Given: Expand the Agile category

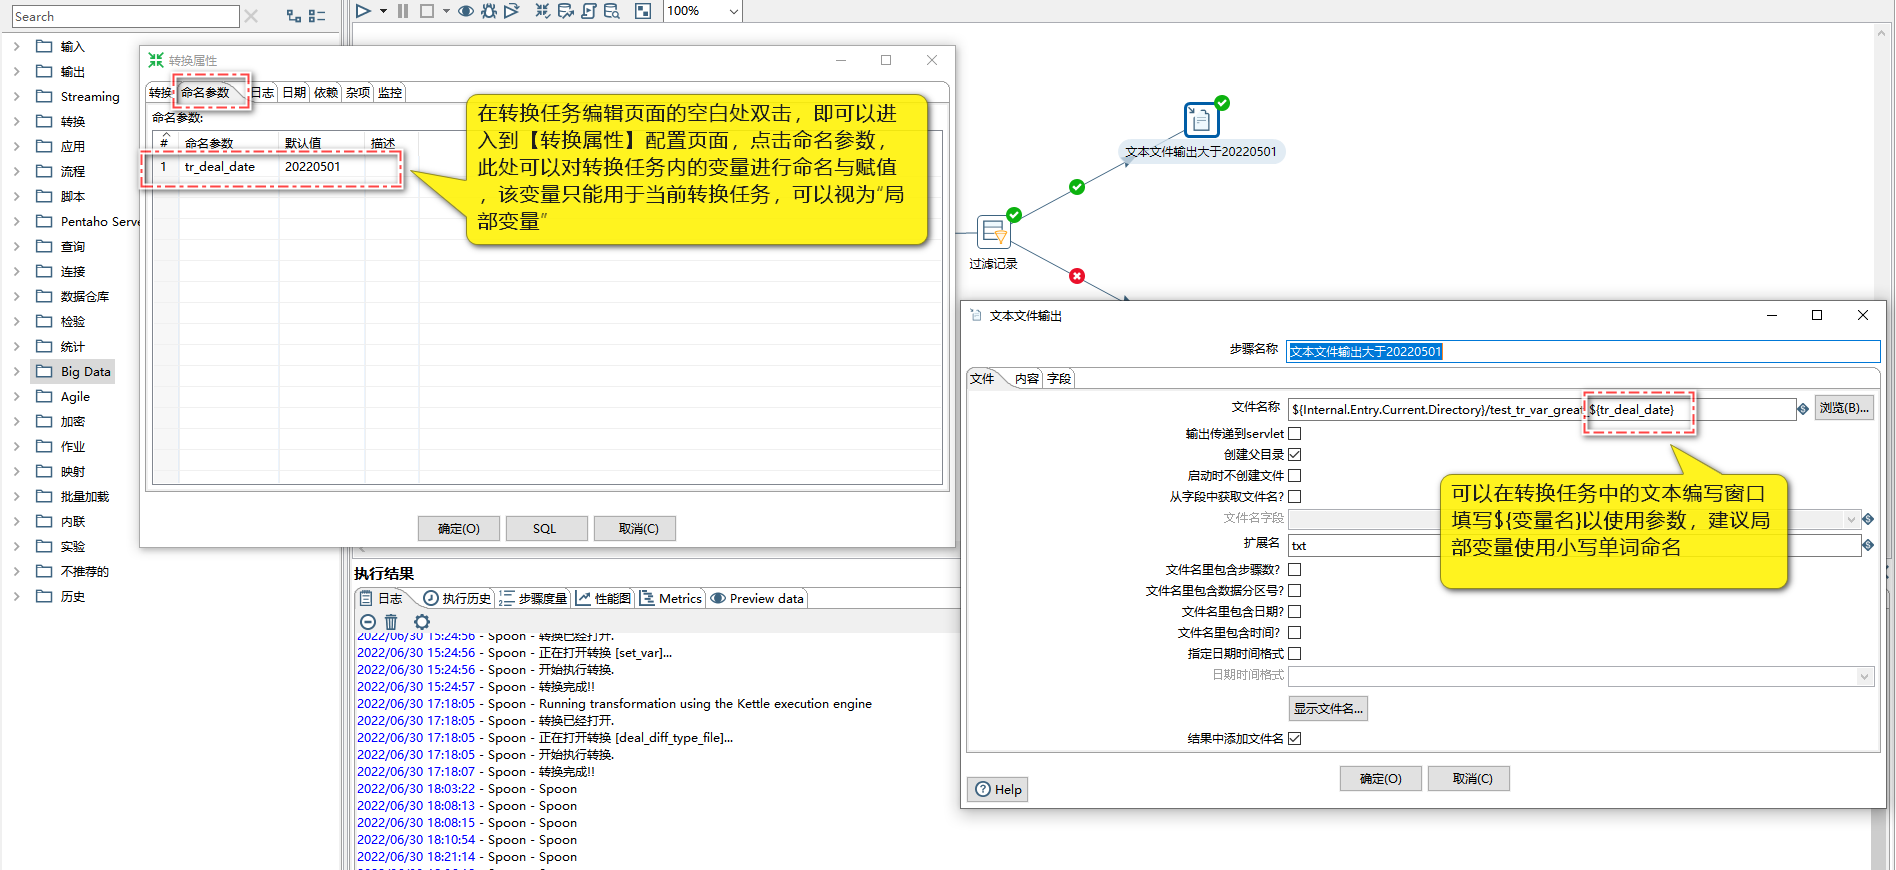Looking at the screenshot, I should pos(16,397).
